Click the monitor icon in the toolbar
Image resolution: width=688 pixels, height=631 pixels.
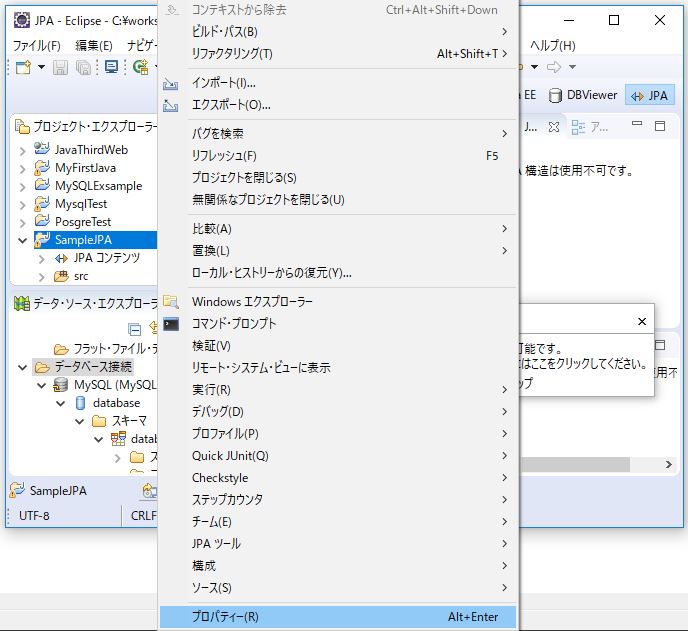pyautogui.click(x=111, y=67)
